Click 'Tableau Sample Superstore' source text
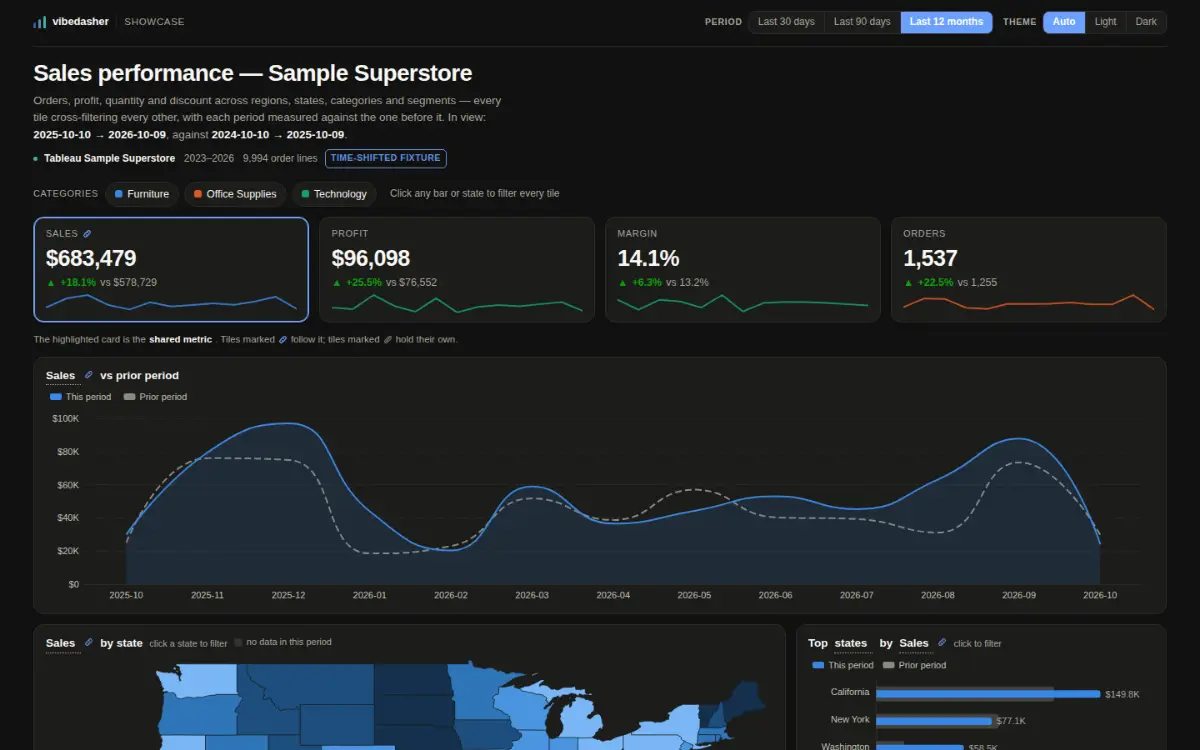The image size is (1200, 750). click(x=109, y=159)
